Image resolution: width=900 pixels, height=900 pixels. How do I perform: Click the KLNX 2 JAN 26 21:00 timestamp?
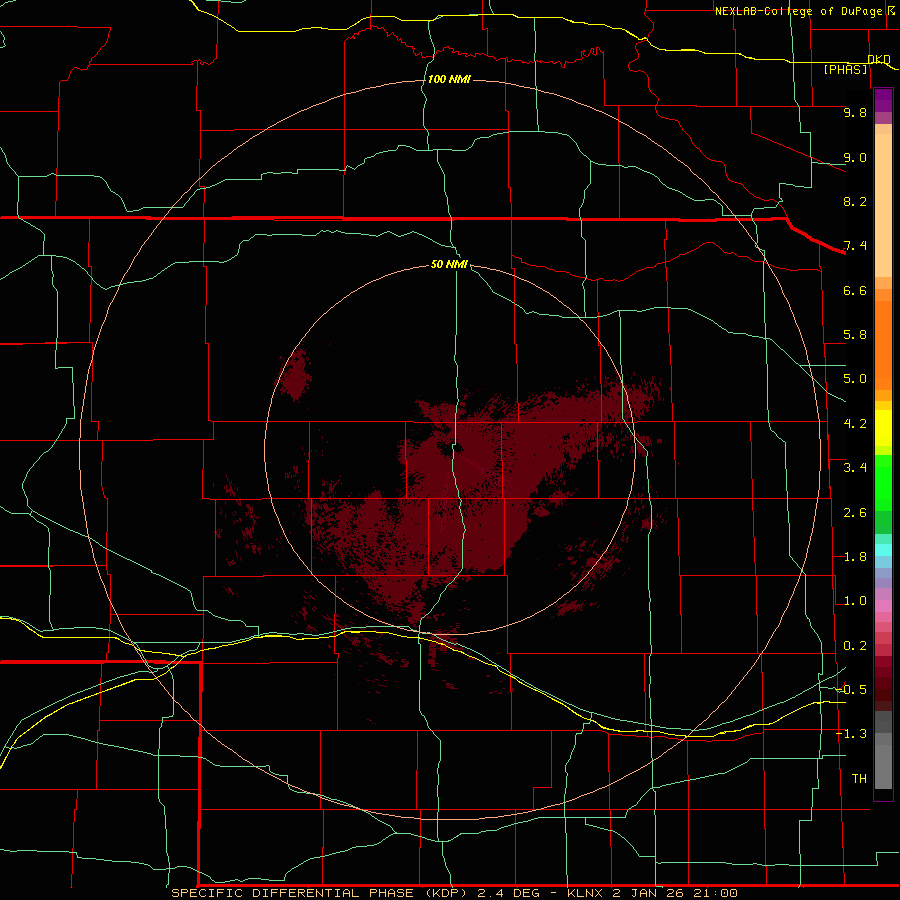652,893
